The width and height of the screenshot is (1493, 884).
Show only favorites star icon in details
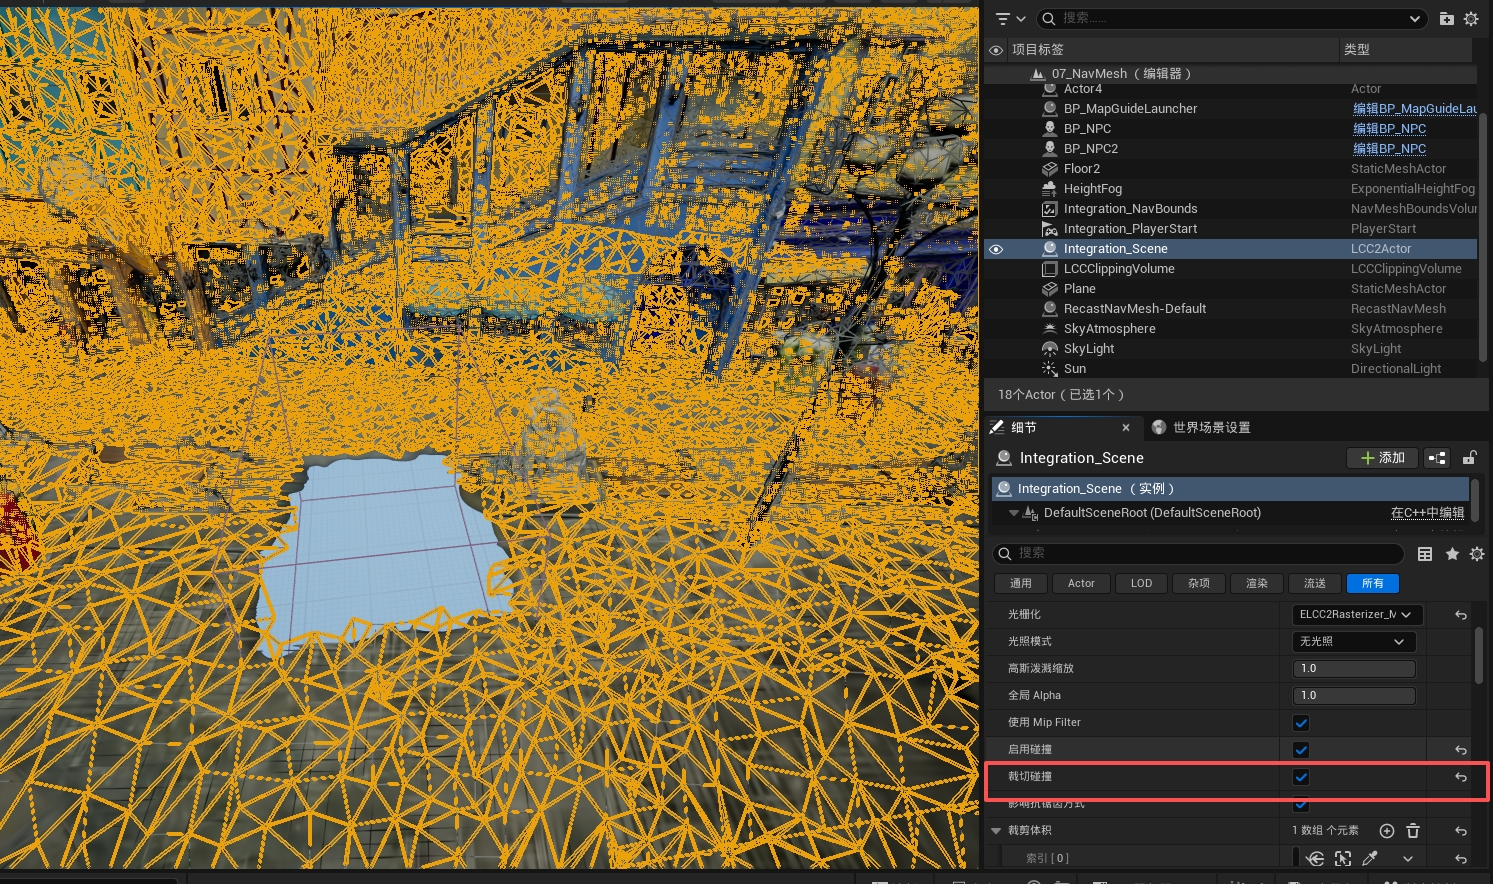click(x=1452, y=554)
